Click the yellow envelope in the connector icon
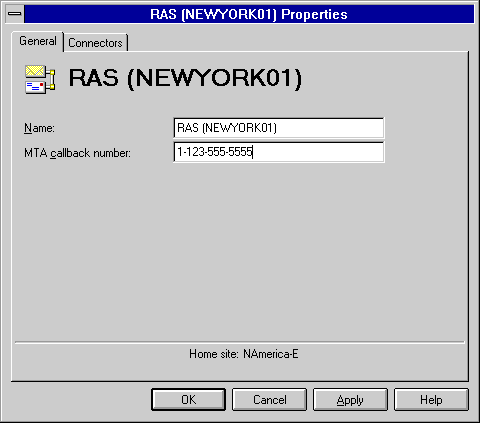The width and height of the screenshot is (480, 423). pos(35,71)
